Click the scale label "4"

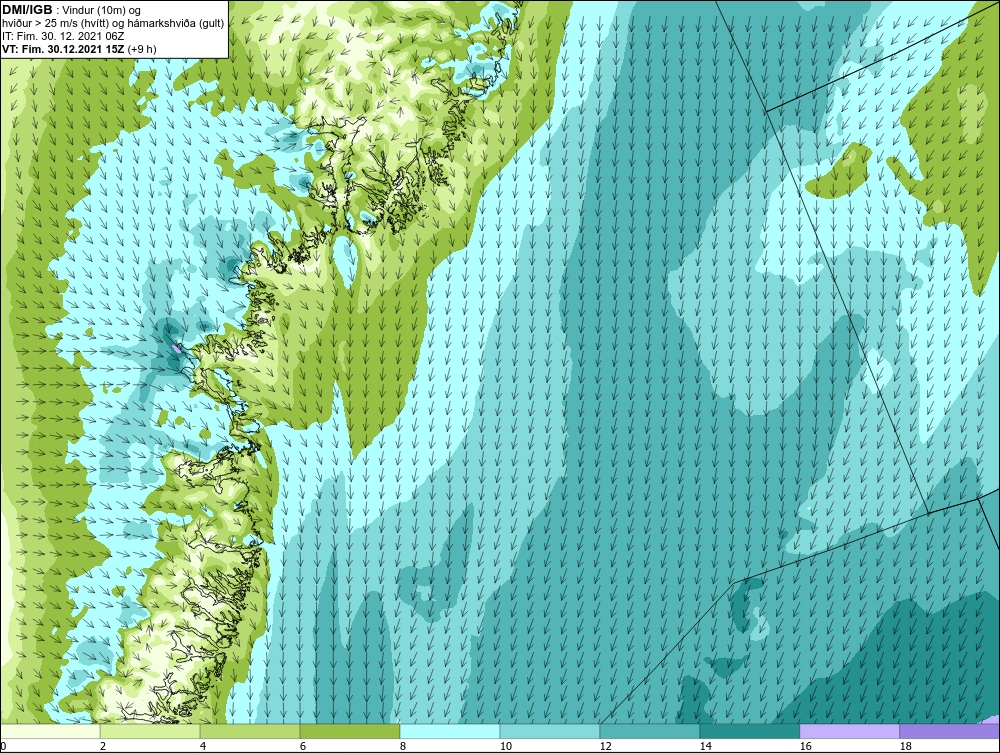coord(203,746)
